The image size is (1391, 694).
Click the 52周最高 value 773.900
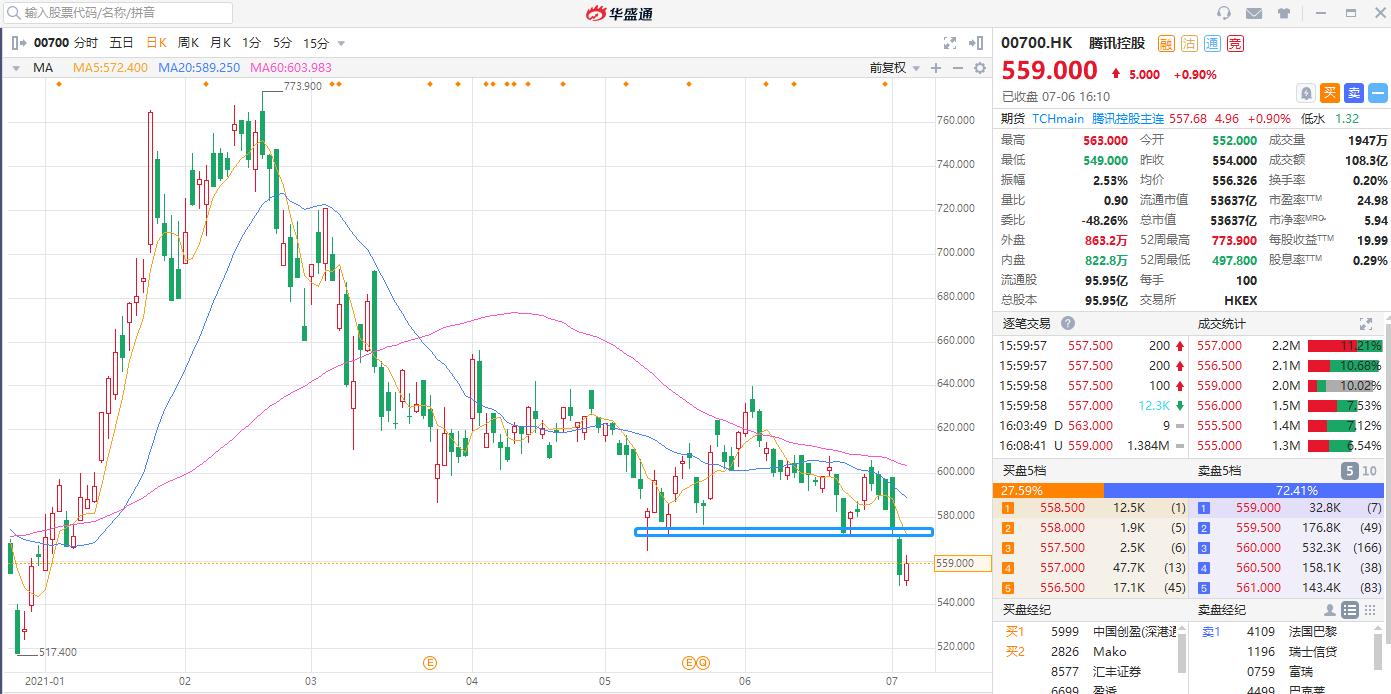point(1233,240)
